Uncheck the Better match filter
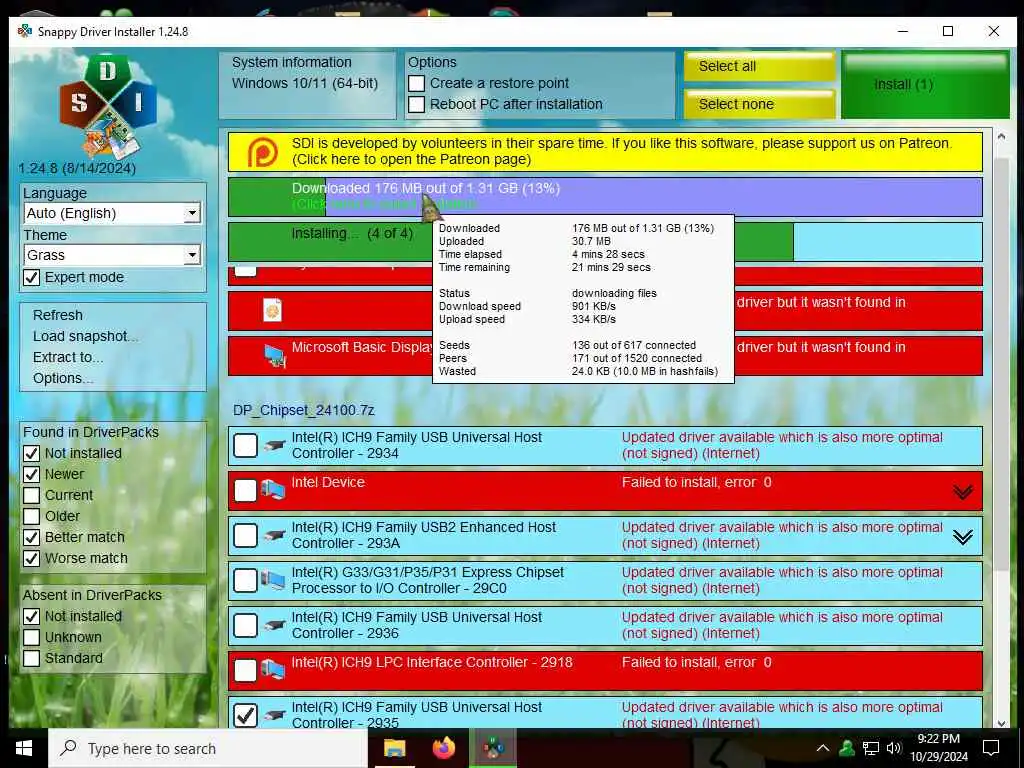This screenshot has width=1024, height=768. (31, 537)
